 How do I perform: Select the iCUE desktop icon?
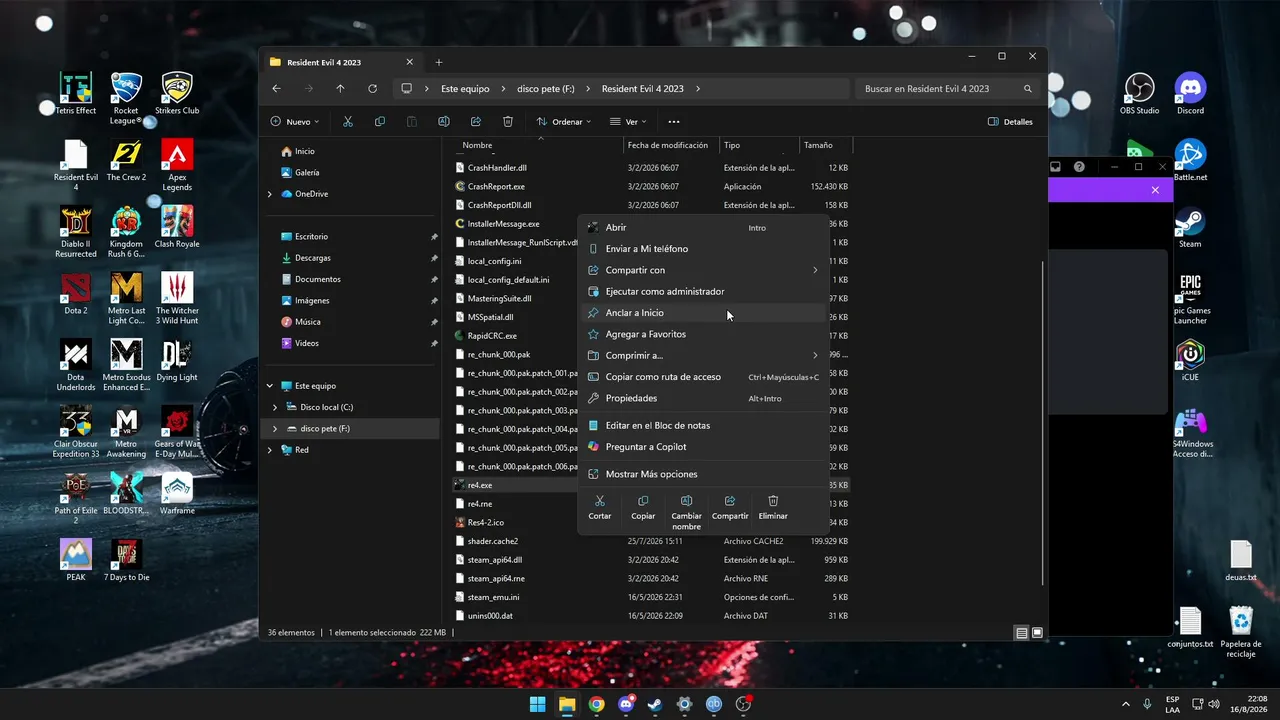(1190, 360)
